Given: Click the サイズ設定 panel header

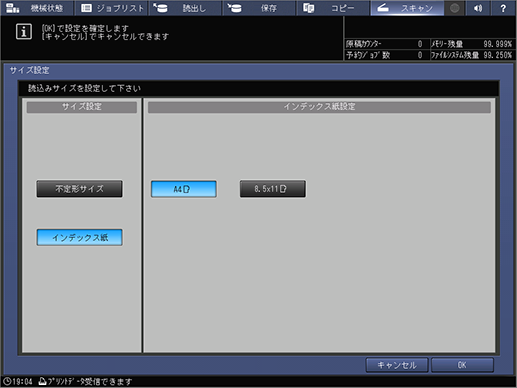Looking at the screenshot, I should [x=82, y=107].
